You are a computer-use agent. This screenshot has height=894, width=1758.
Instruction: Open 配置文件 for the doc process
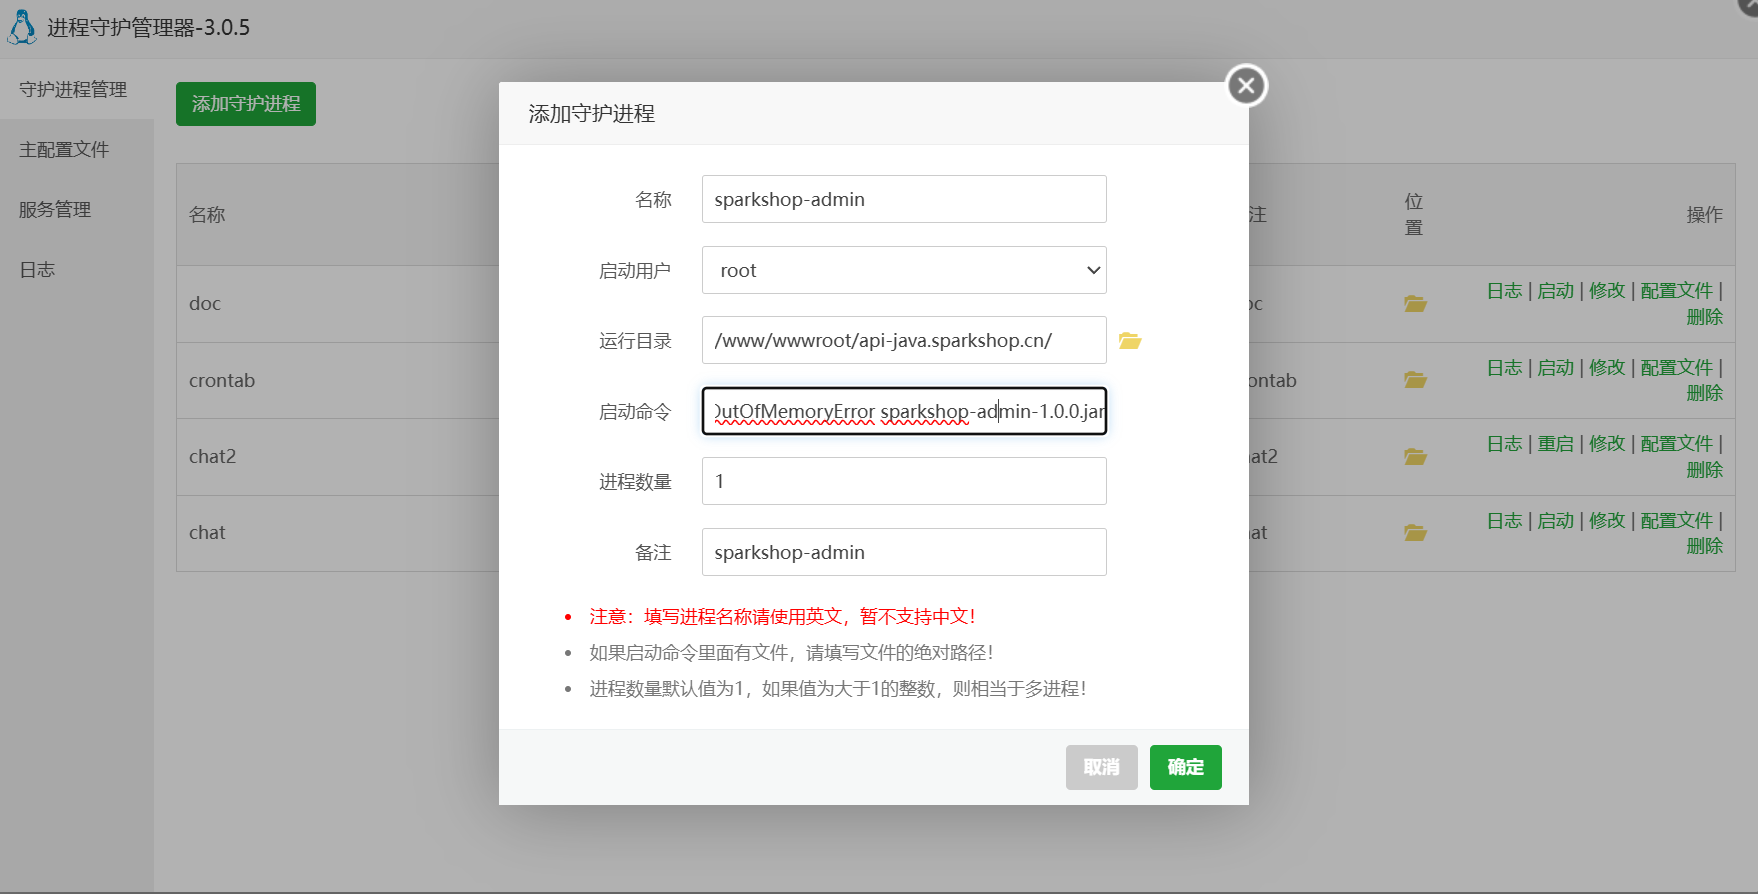pos(1677,291)
